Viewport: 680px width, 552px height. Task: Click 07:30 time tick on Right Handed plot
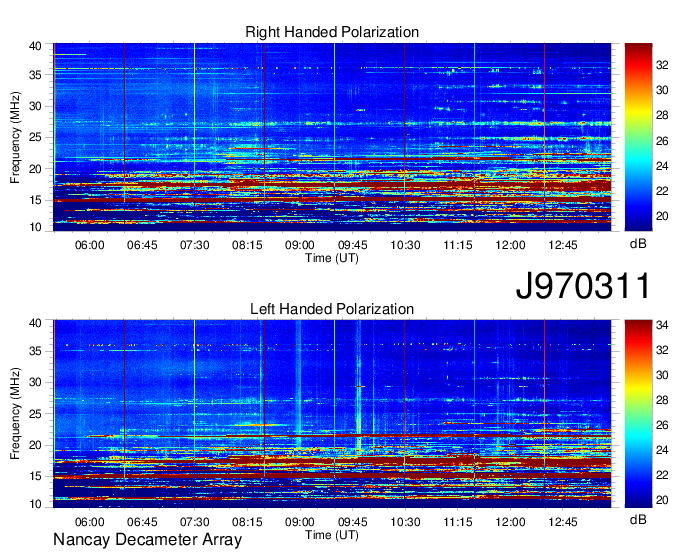[x=194, y=245]
